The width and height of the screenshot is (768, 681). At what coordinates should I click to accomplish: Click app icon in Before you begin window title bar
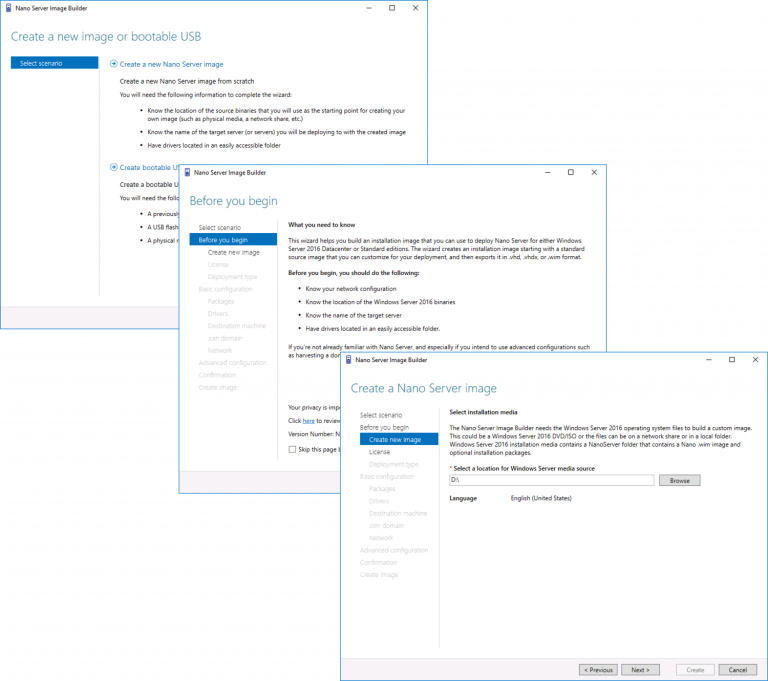click(x=187, y=172)
